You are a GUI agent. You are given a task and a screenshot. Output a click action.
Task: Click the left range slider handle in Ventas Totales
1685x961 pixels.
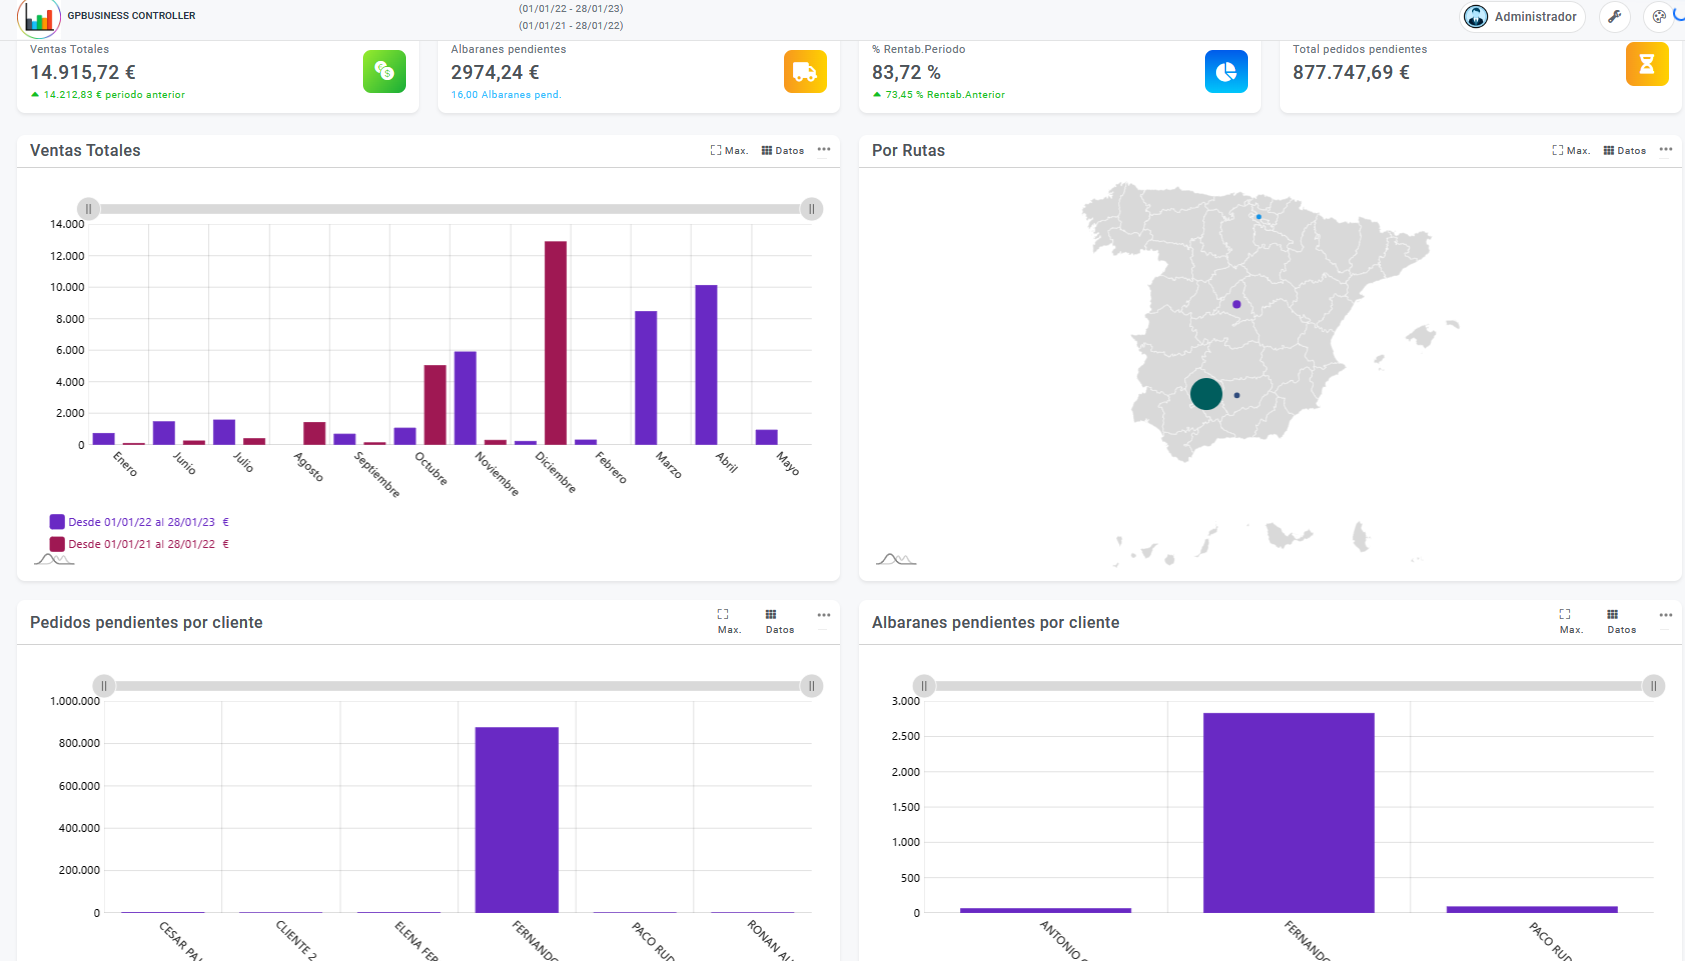89,209
